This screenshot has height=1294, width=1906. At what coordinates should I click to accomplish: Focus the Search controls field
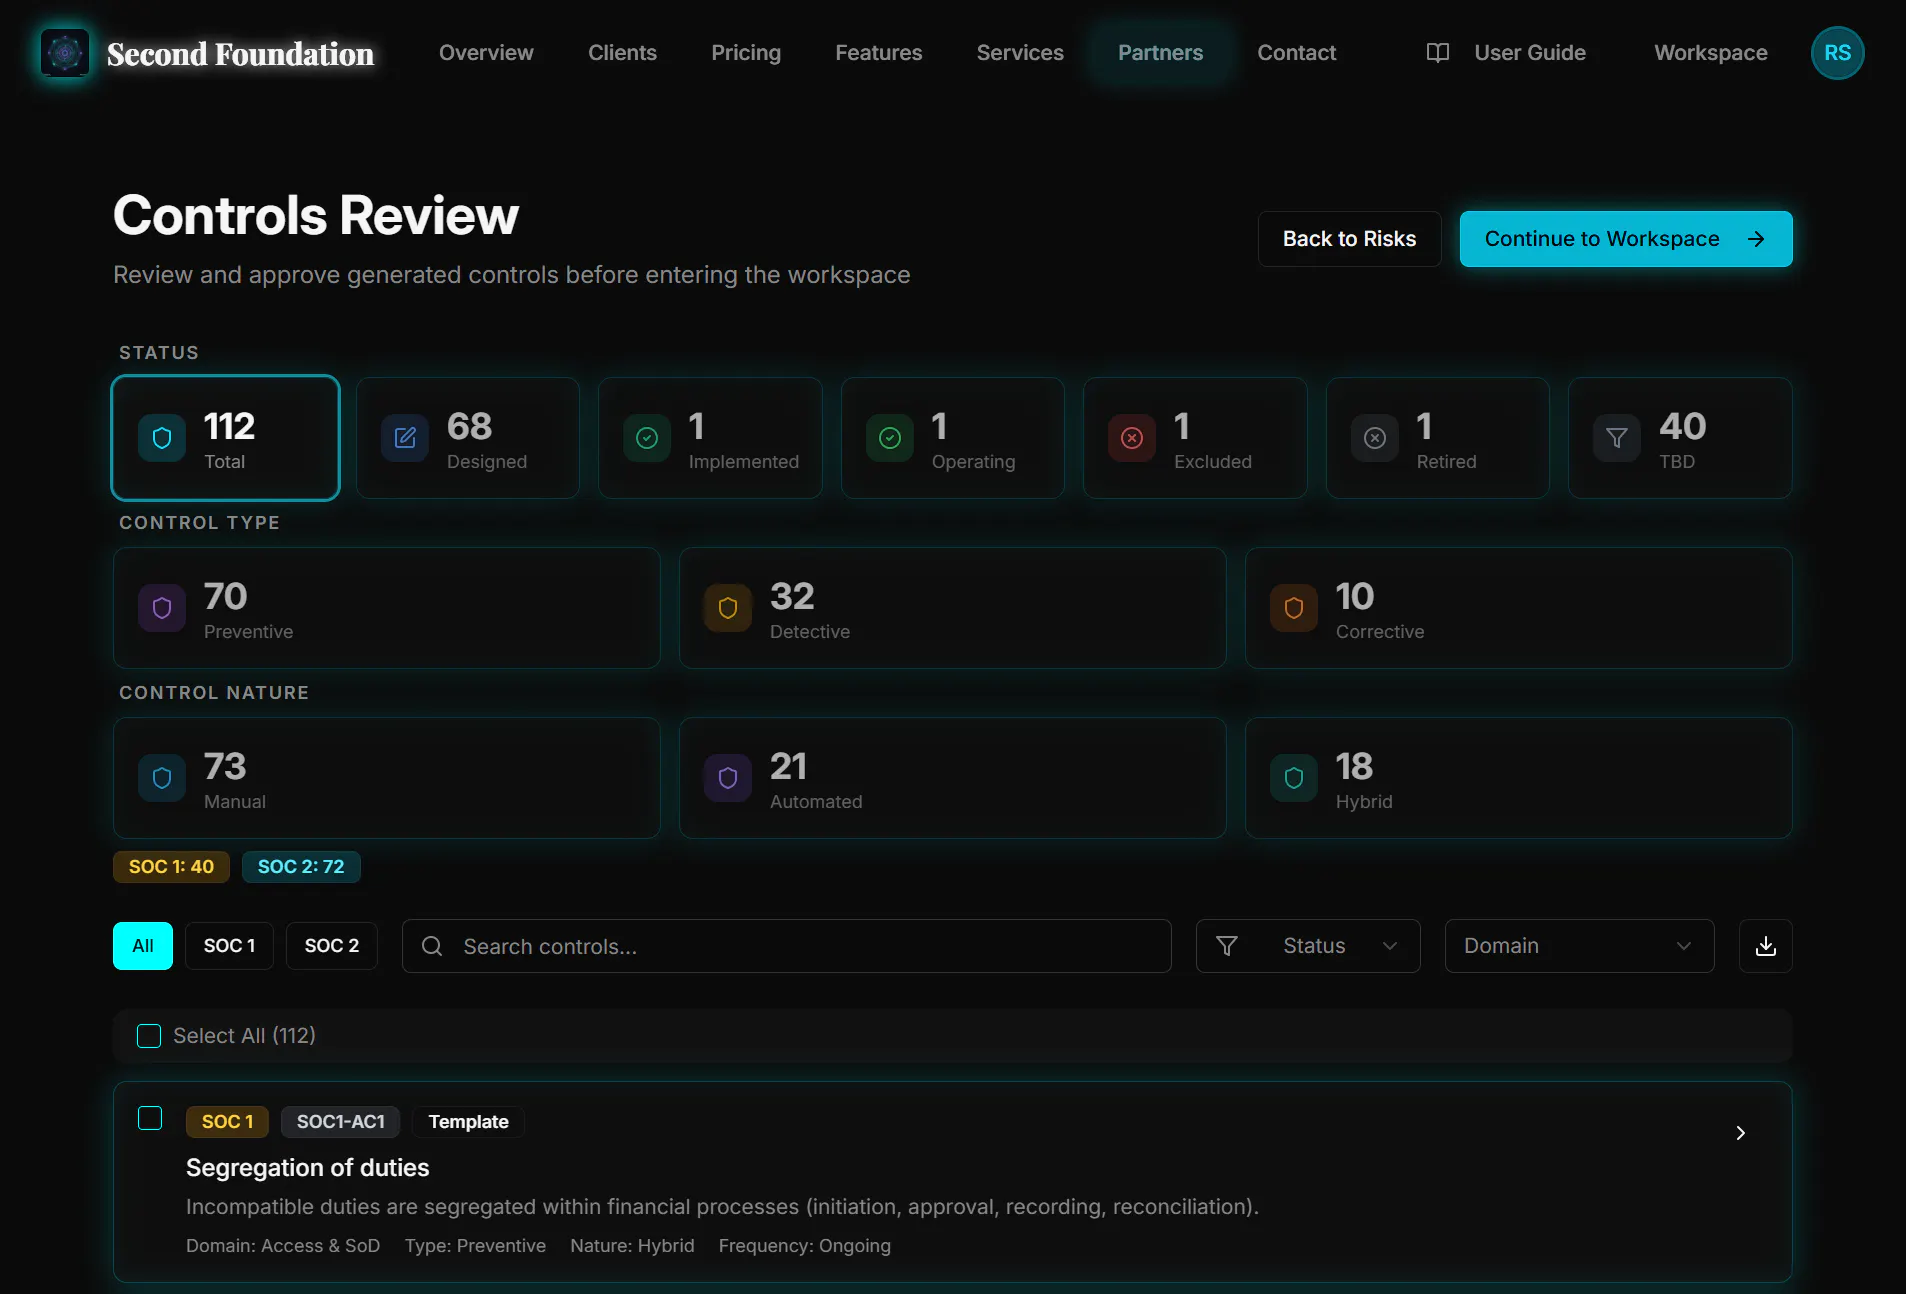click(x=787, y=946)
